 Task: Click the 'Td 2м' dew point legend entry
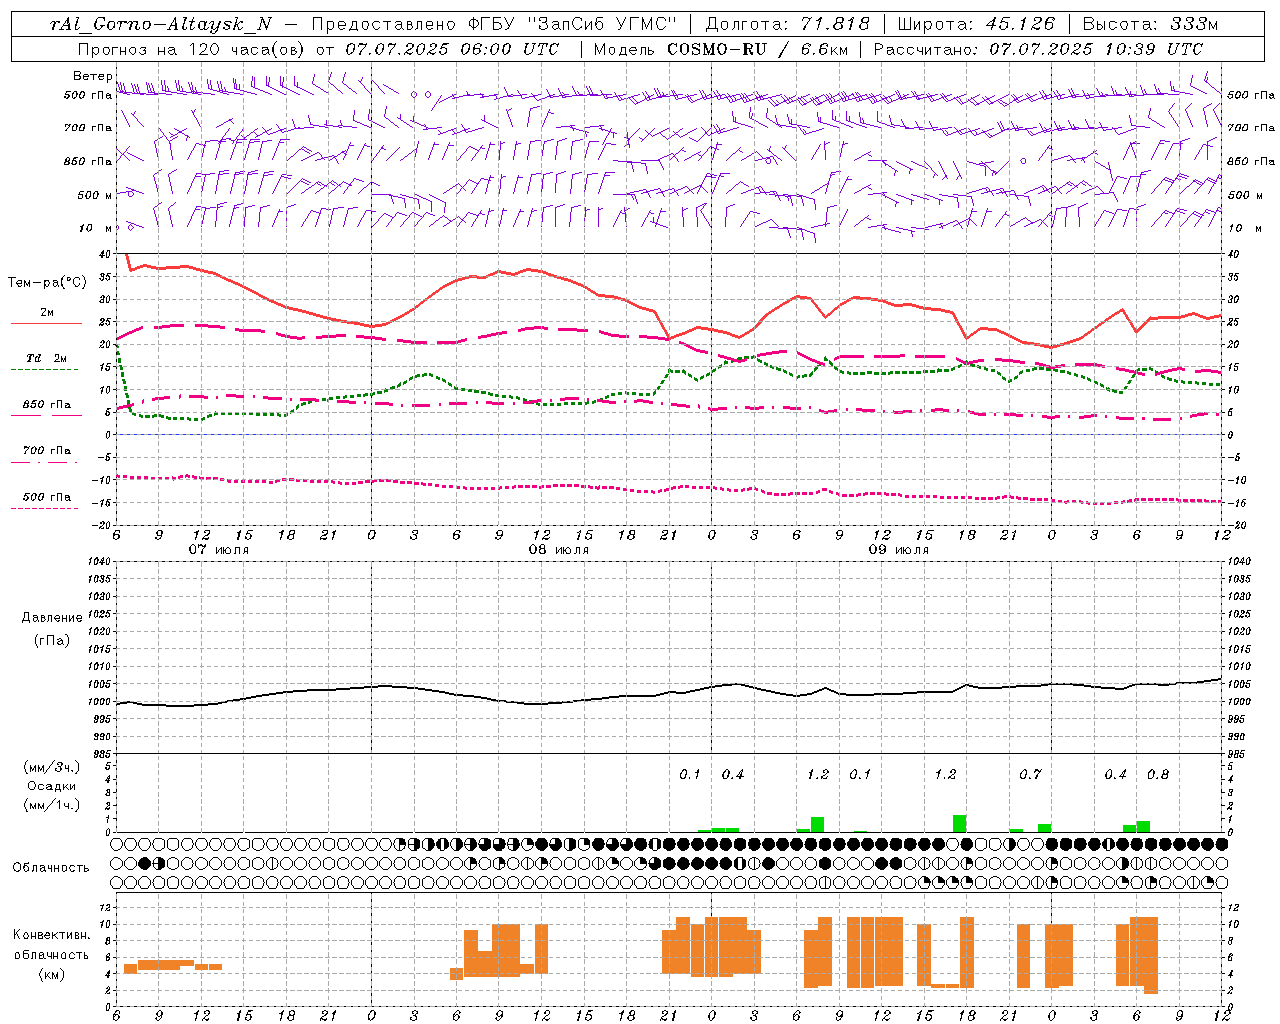(46, 358)
